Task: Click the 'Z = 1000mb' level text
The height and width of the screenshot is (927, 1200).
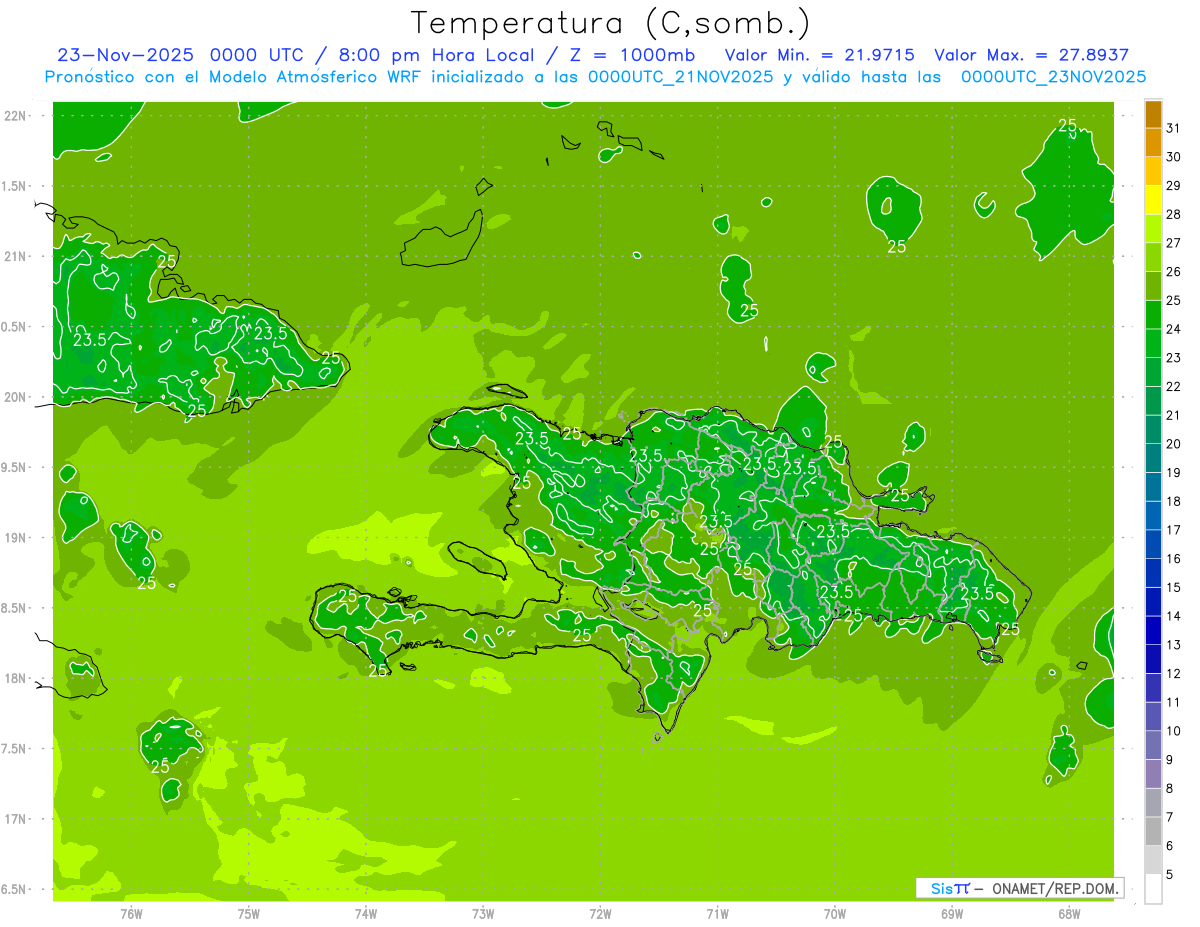Action: point(635,55)
